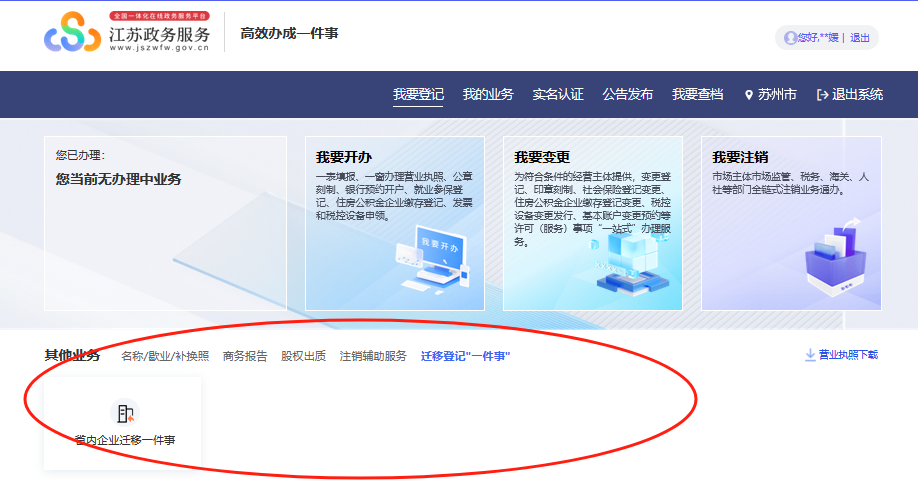Switch to the 商务报告 tab
The image size is (918, 481).
click(x=245, y=356)
